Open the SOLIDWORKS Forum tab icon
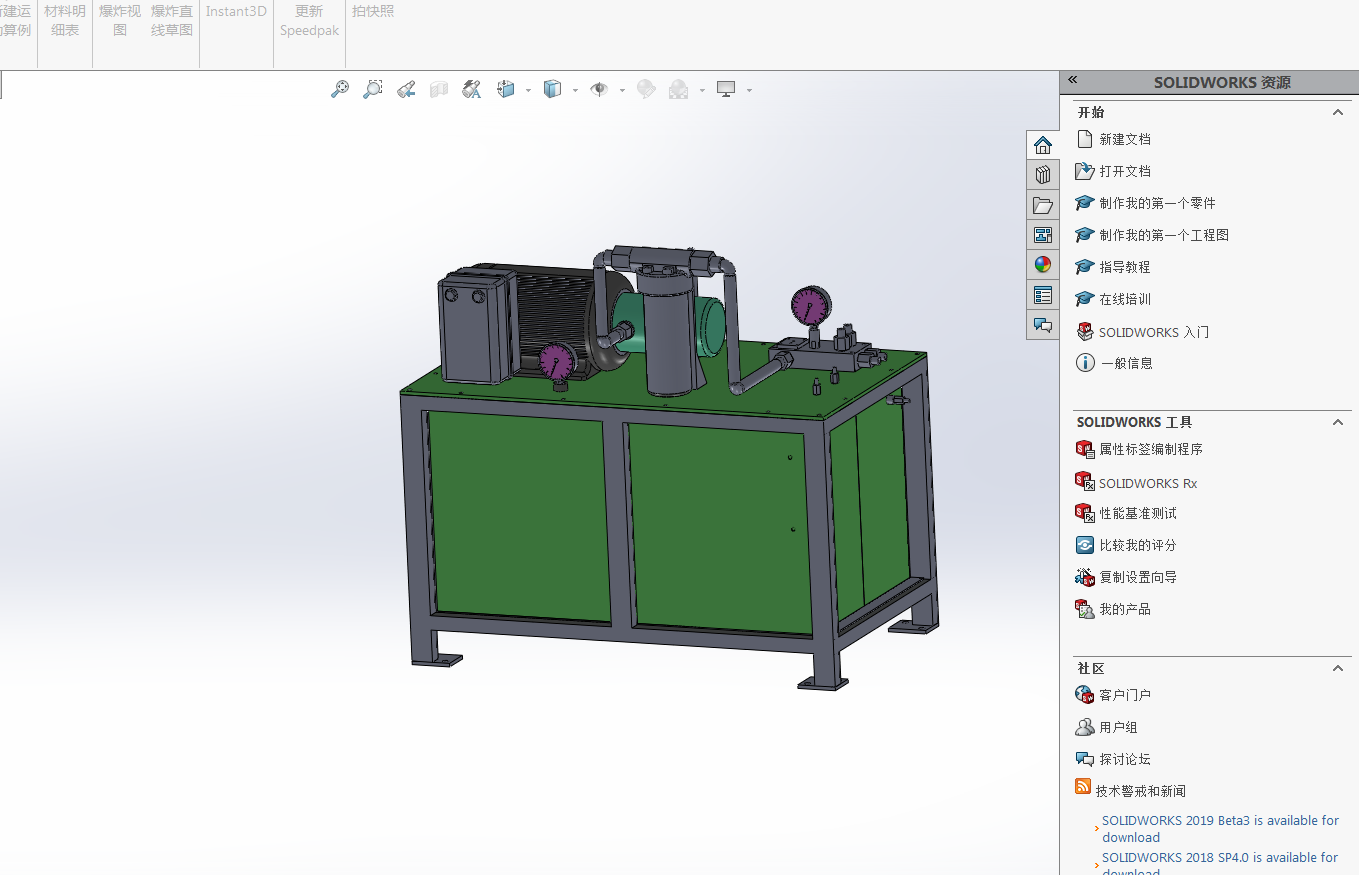The image size is (1359, 875). pos(1043,325)
